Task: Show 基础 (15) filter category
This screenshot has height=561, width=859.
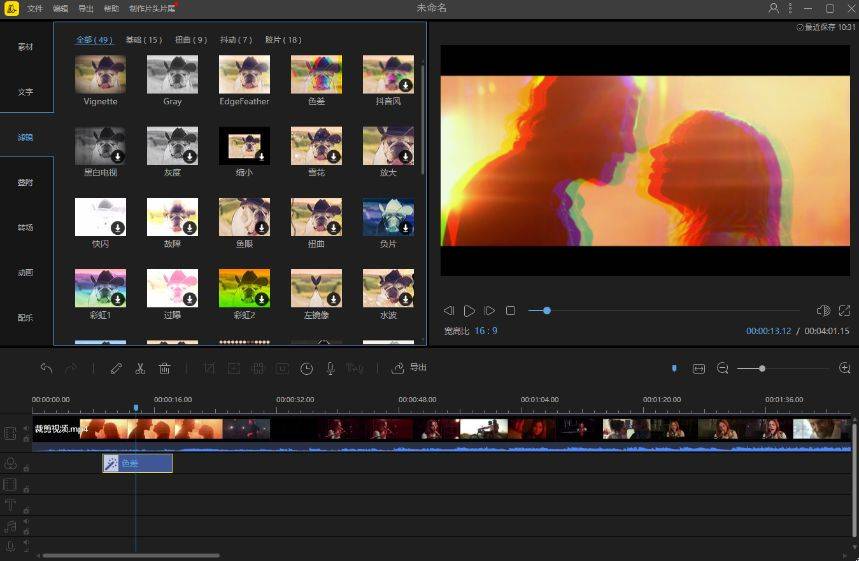Action: point(144,39)
